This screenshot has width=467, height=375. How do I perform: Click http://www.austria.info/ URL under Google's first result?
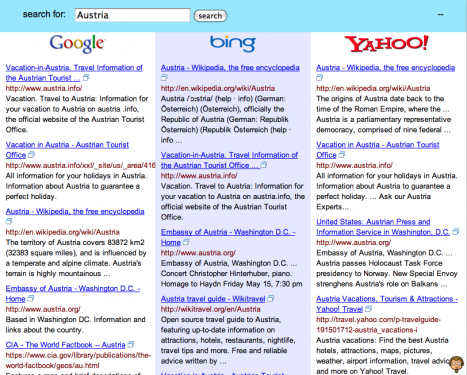(x=44, y=88)
